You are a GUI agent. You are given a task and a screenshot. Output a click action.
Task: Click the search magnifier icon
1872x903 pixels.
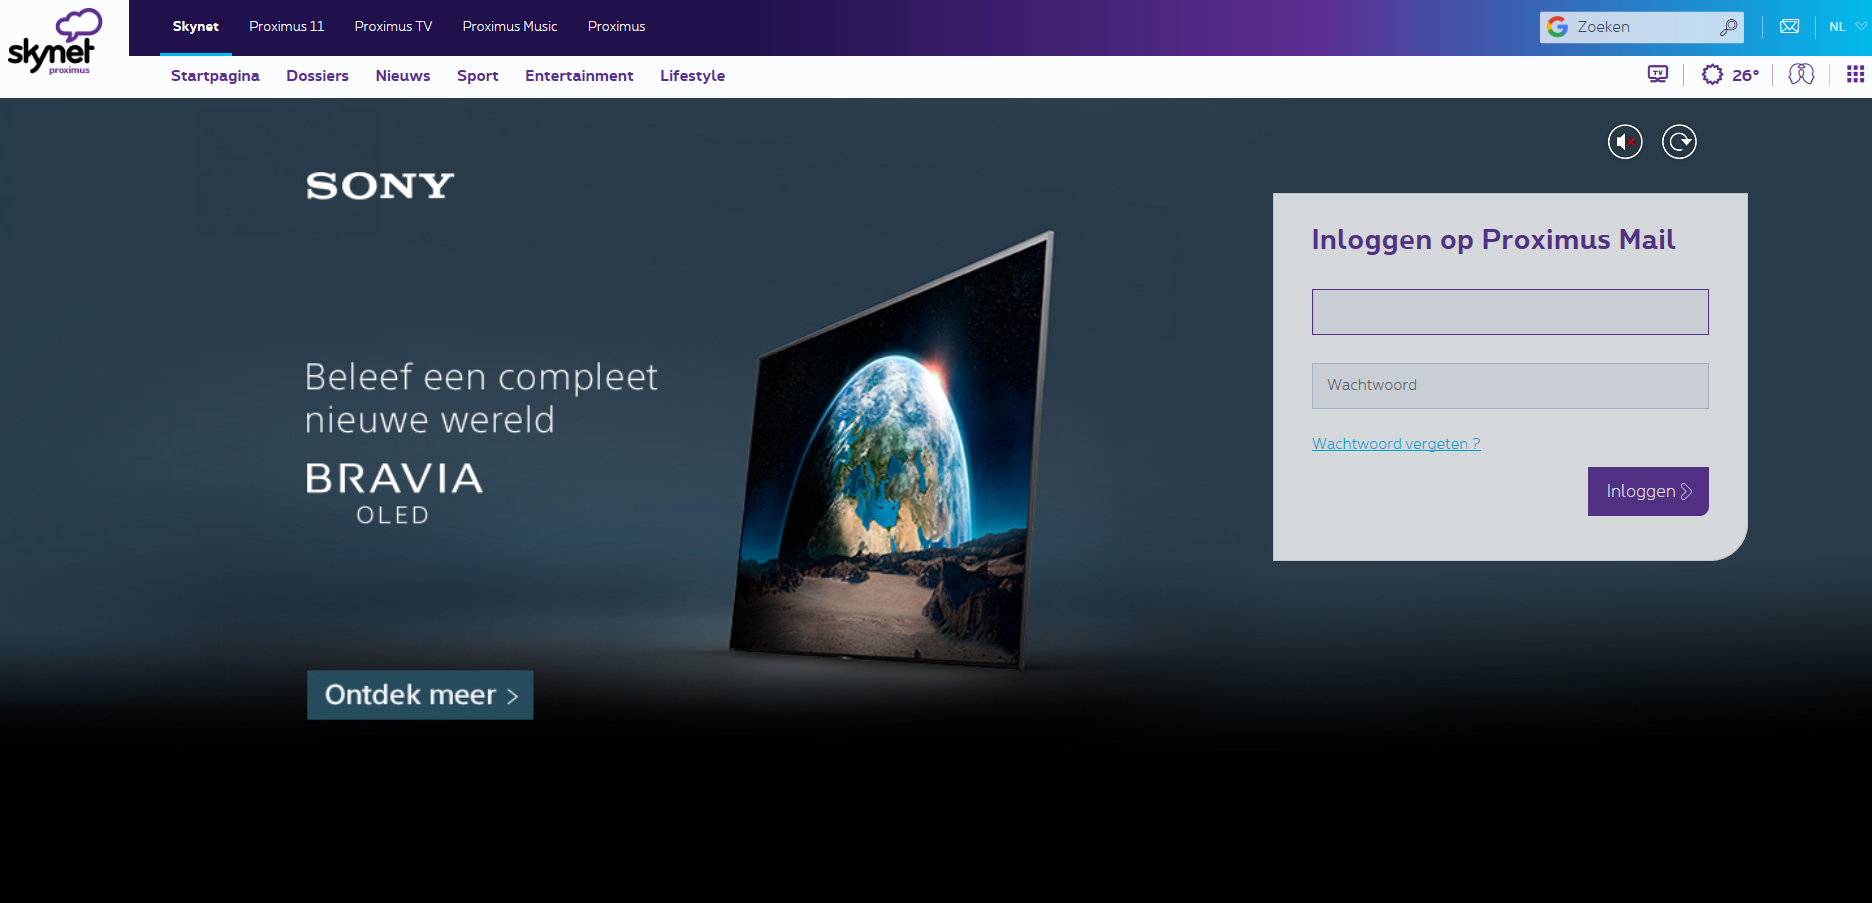[1728, 27]
